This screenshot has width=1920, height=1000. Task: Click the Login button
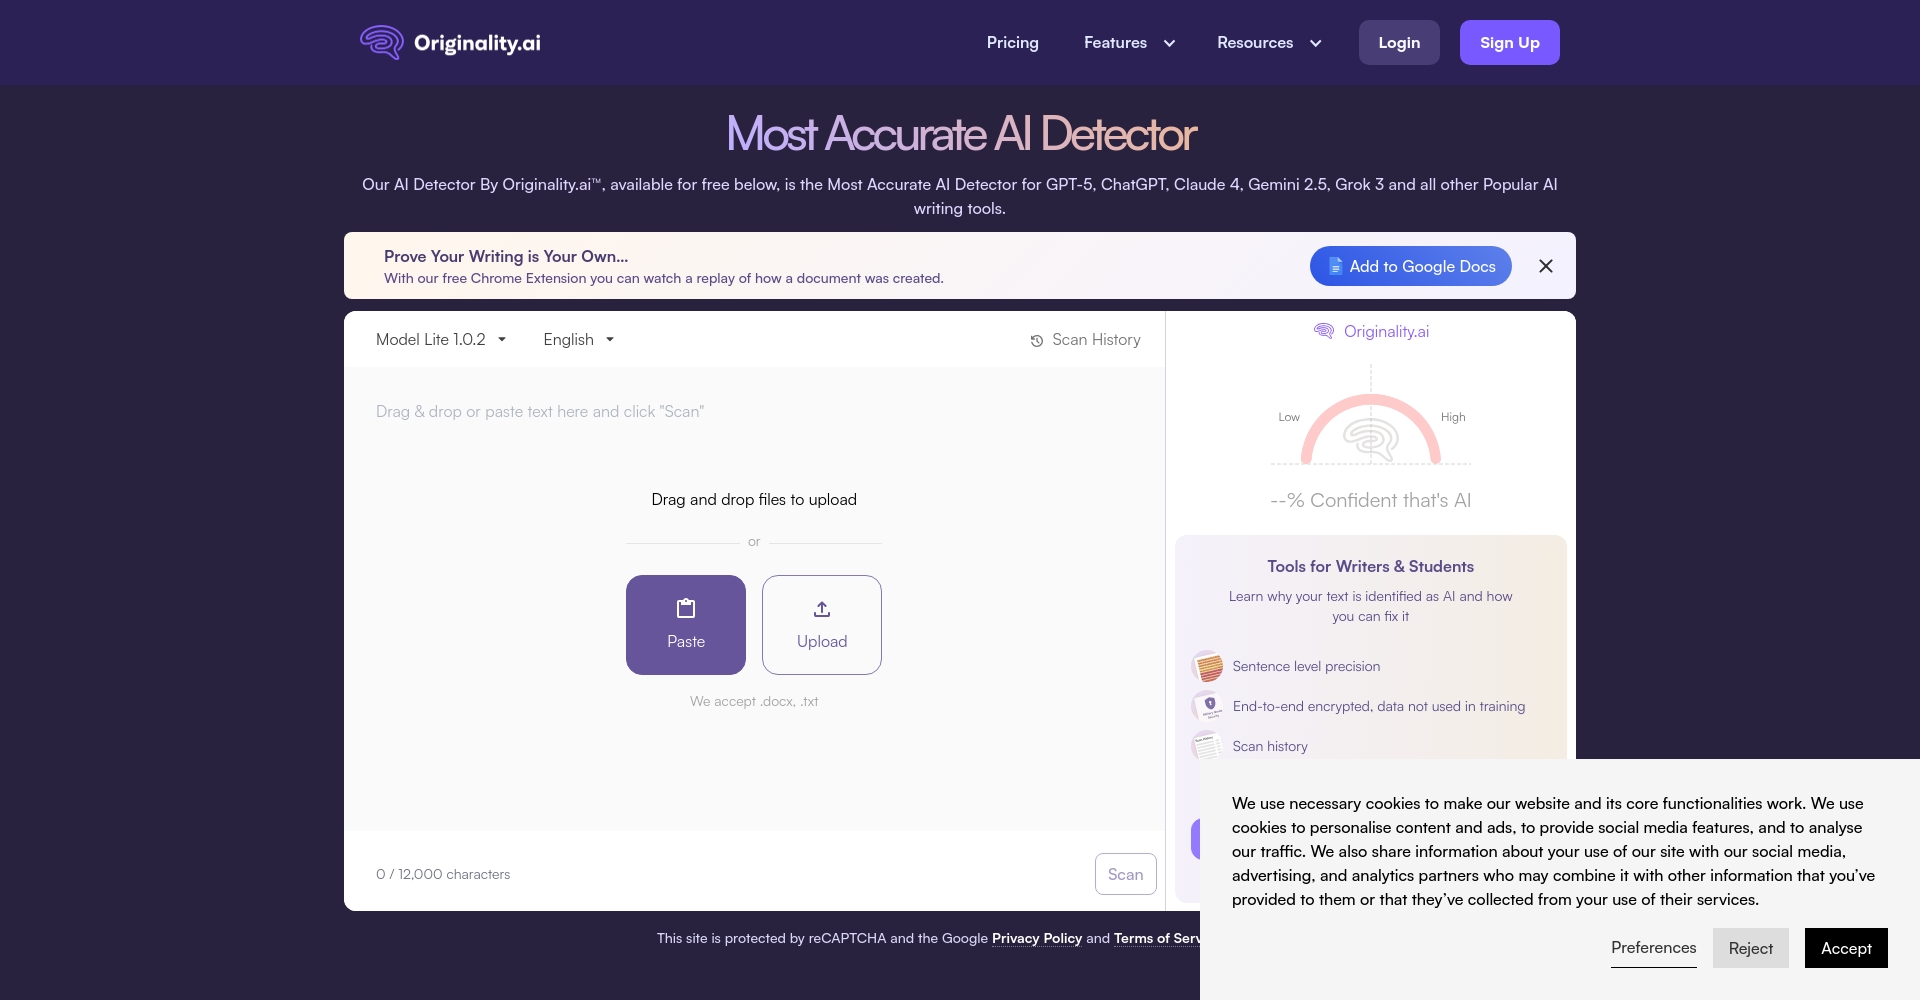(1398, 43)
